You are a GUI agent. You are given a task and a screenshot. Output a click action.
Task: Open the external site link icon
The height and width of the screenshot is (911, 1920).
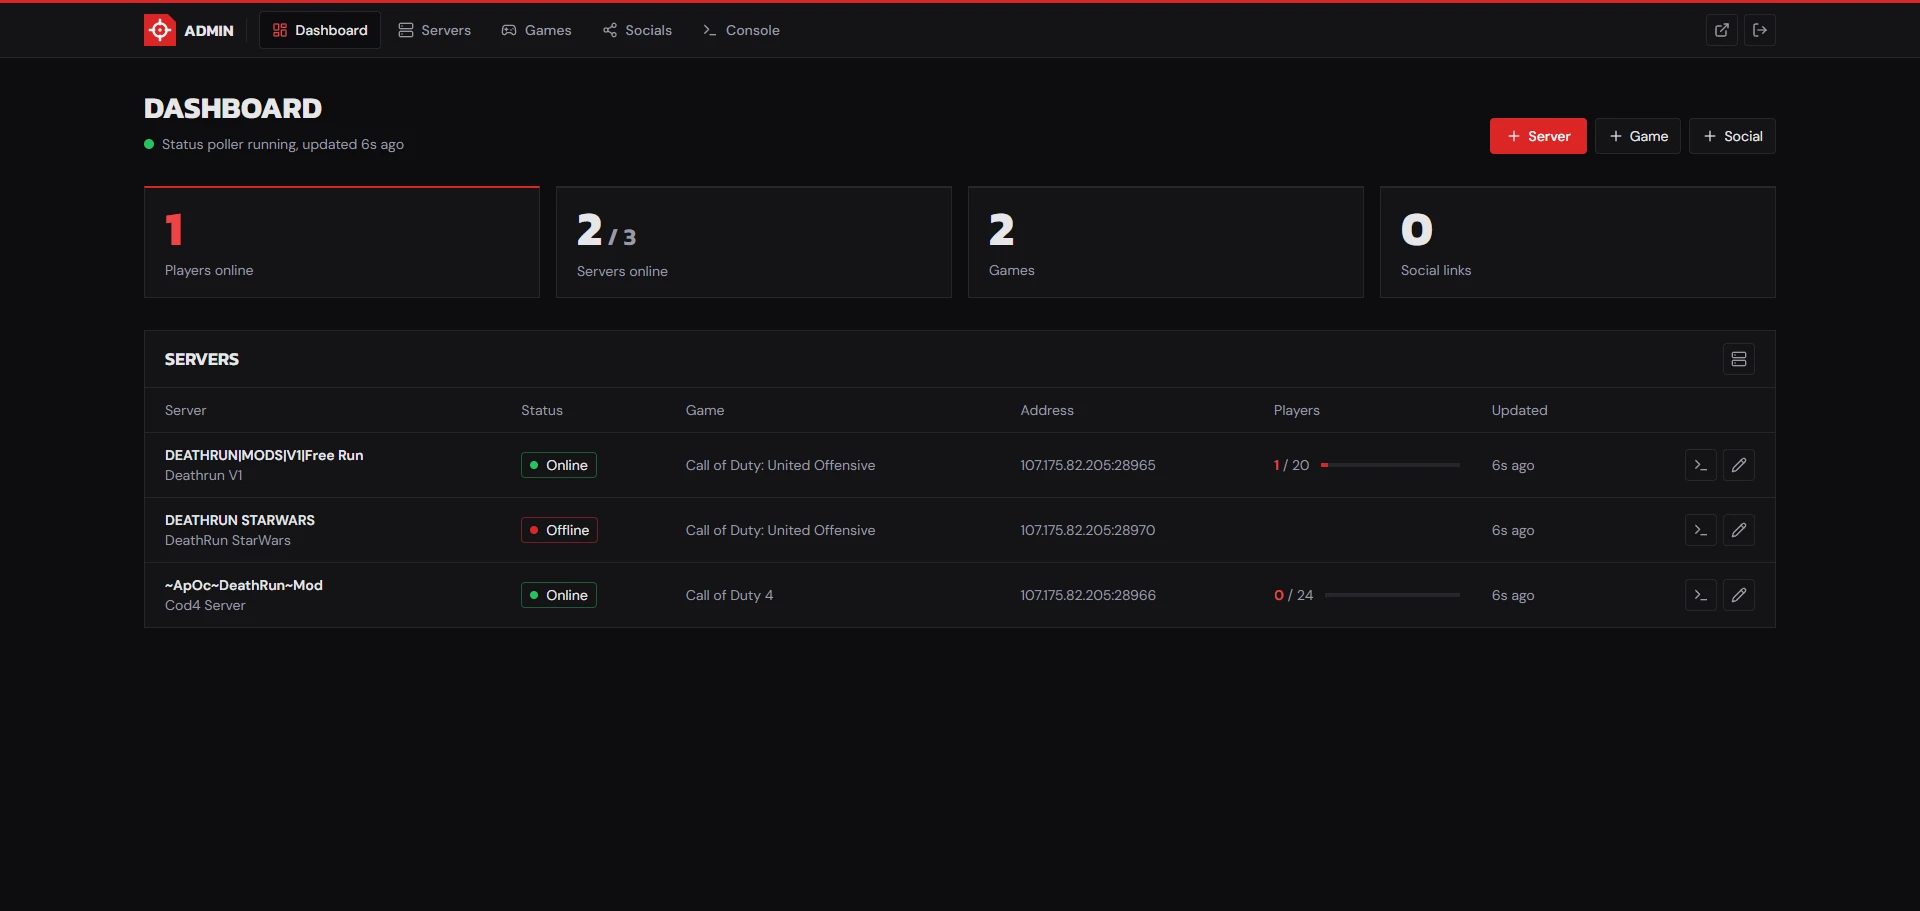click(x=1722, y=30)
